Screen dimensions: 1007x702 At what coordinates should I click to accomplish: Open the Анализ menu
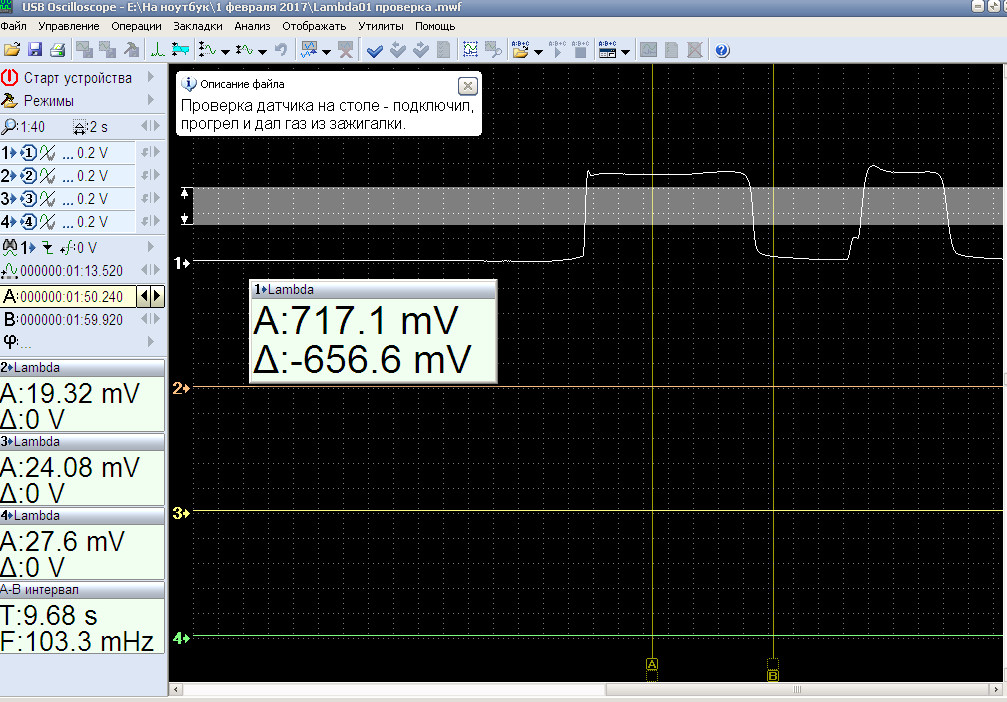[254, 25]
